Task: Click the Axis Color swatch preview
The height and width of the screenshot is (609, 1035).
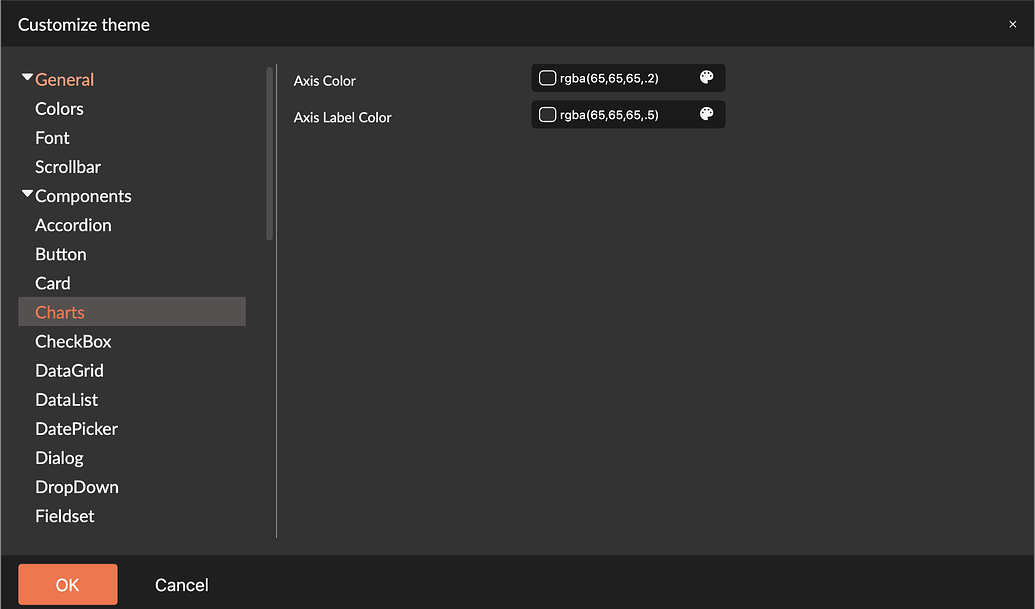Action: point(547,77)
